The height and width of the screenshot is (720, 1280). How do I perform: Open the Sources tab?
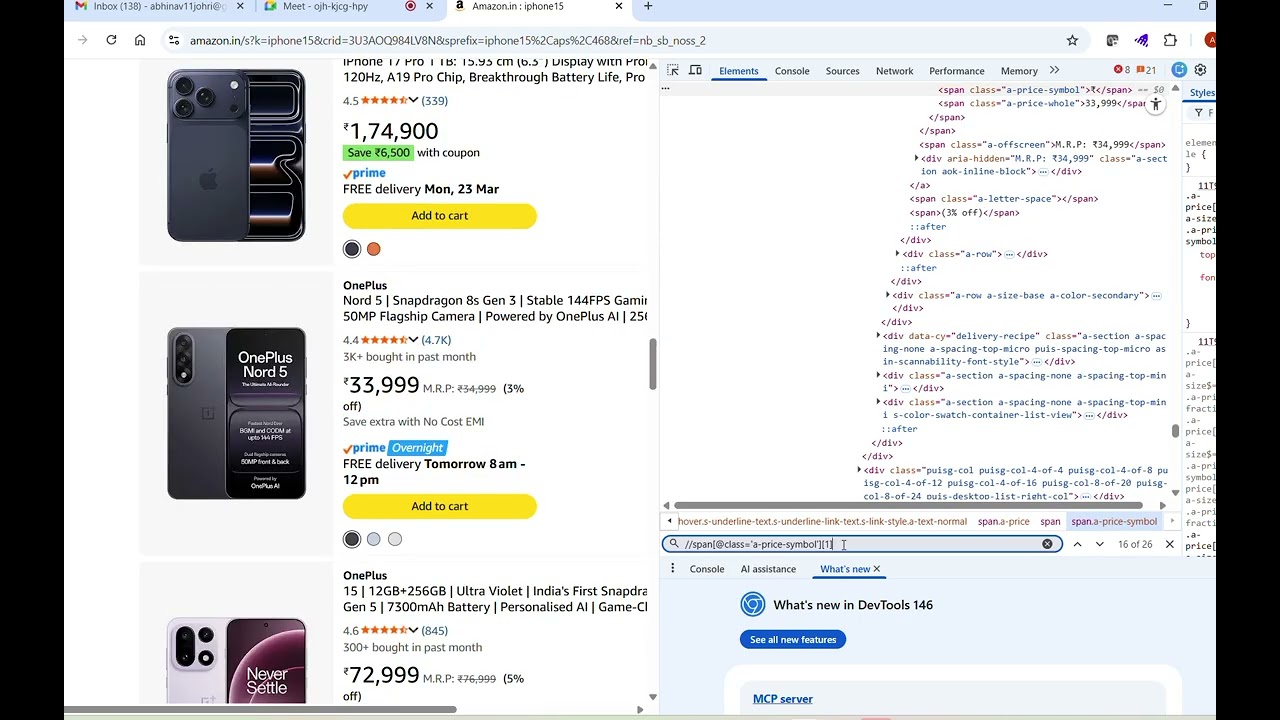coord(842,71)
